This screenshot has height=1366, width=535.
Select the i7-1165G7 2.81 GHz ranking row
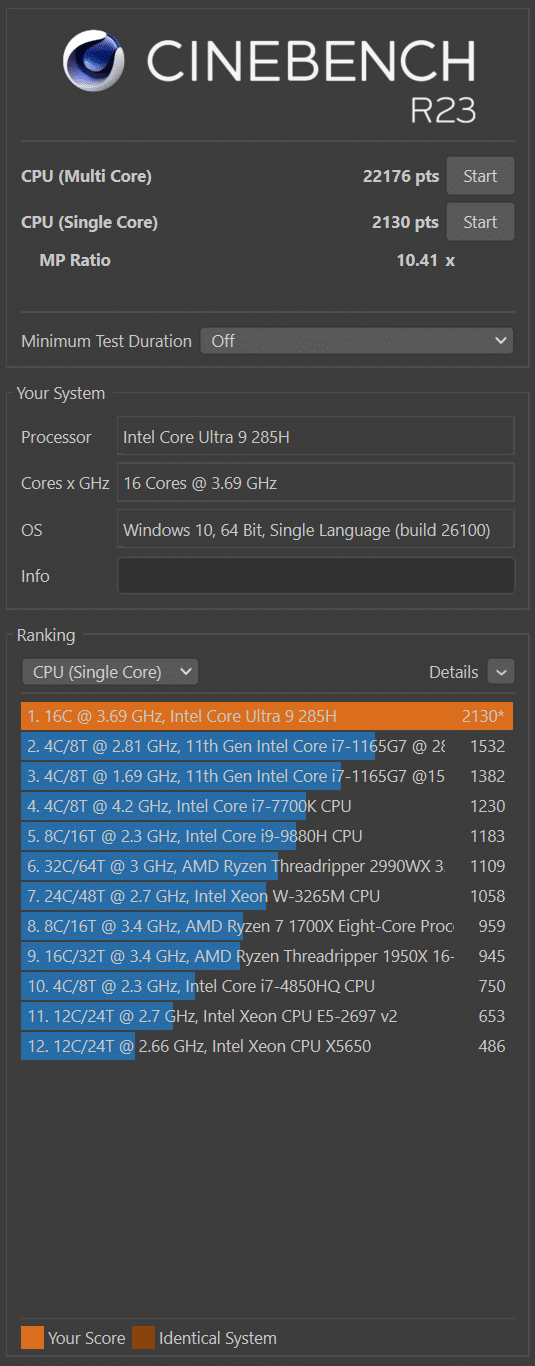[267, 746]
